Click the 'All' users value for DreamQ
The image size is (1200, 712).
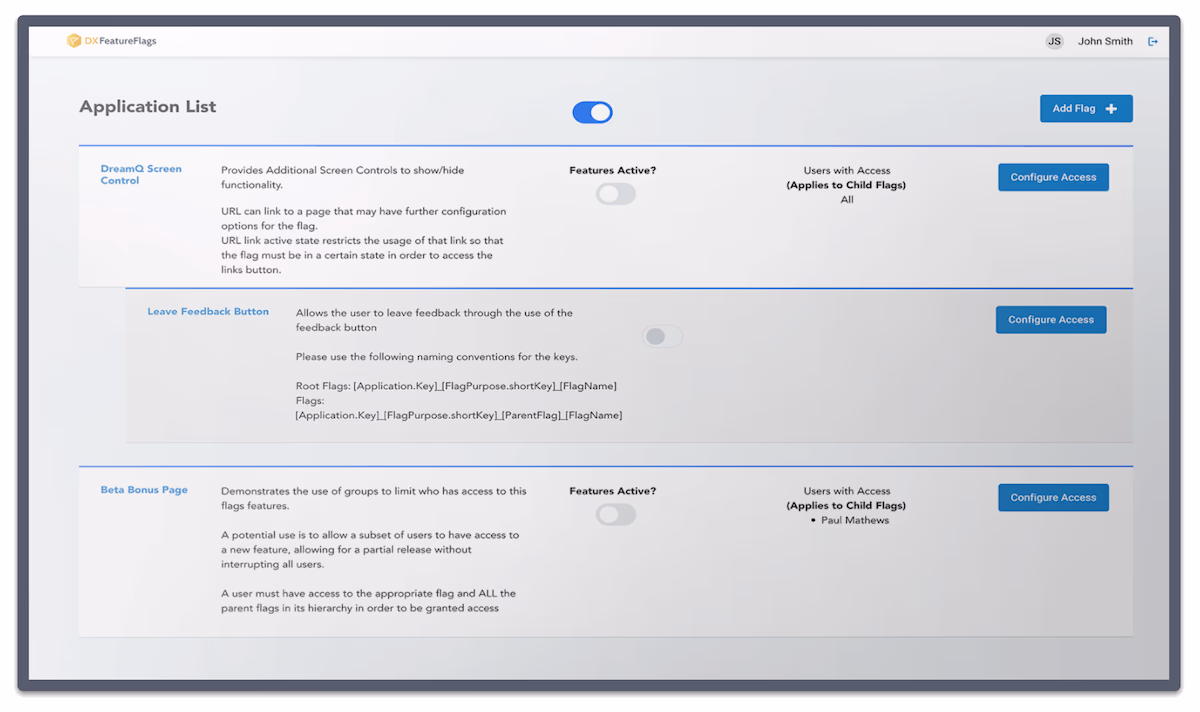(847, 200)
